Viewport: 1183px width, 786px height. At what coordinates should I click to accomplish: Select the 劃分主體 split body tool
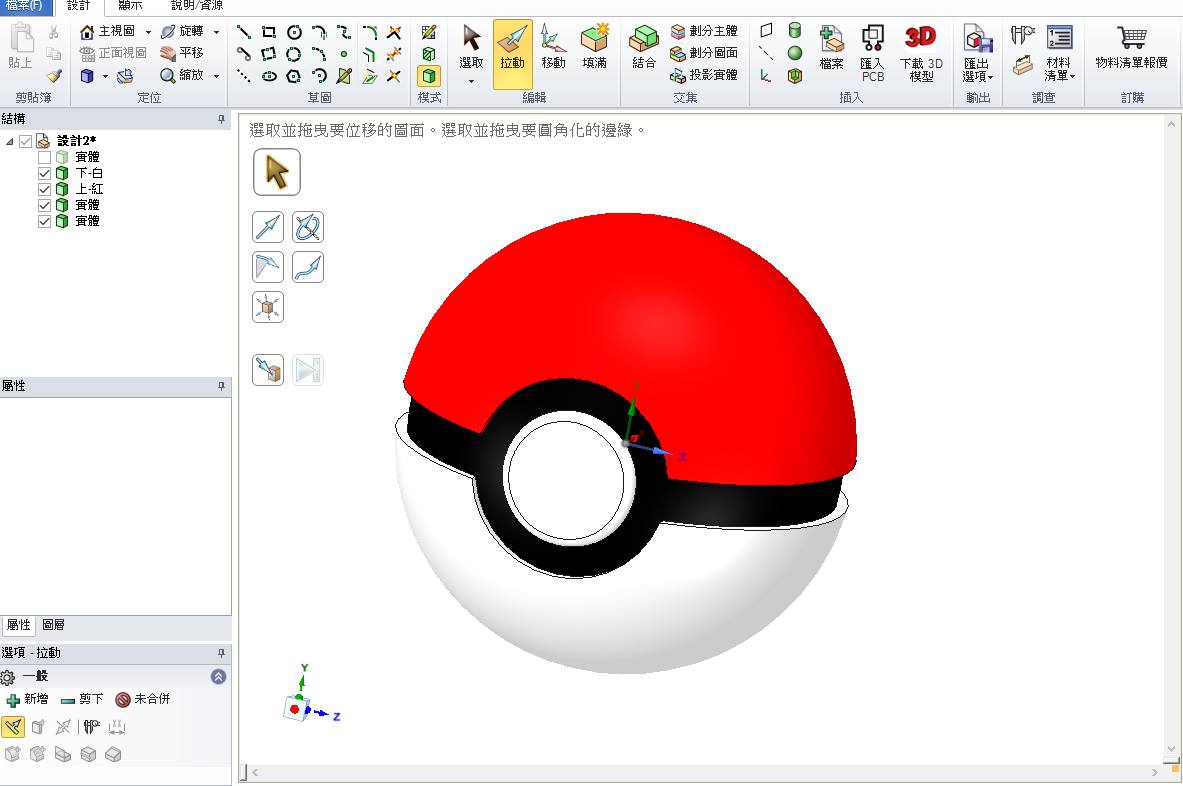(x=703, y=31)
